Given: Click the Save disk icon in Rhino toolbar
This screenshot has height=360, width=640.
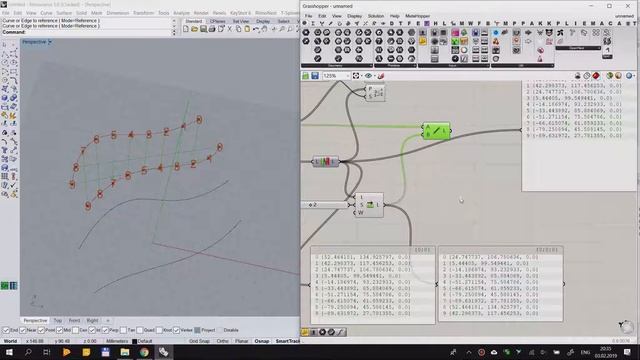Looking at the screenshot, I should 203,29.
